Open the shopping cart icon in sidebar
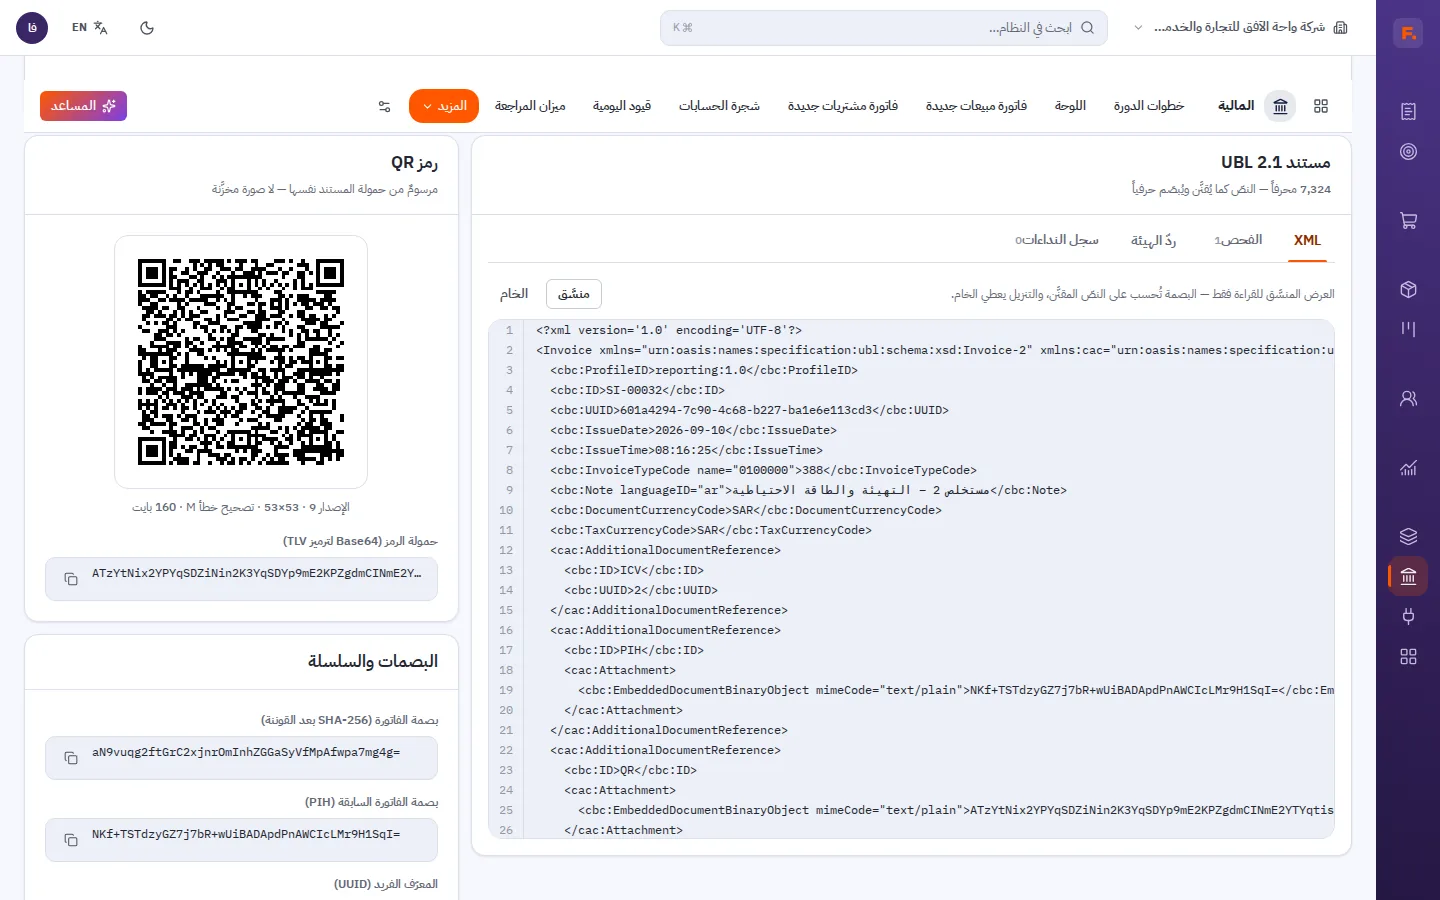 [x=1408, y=220]
